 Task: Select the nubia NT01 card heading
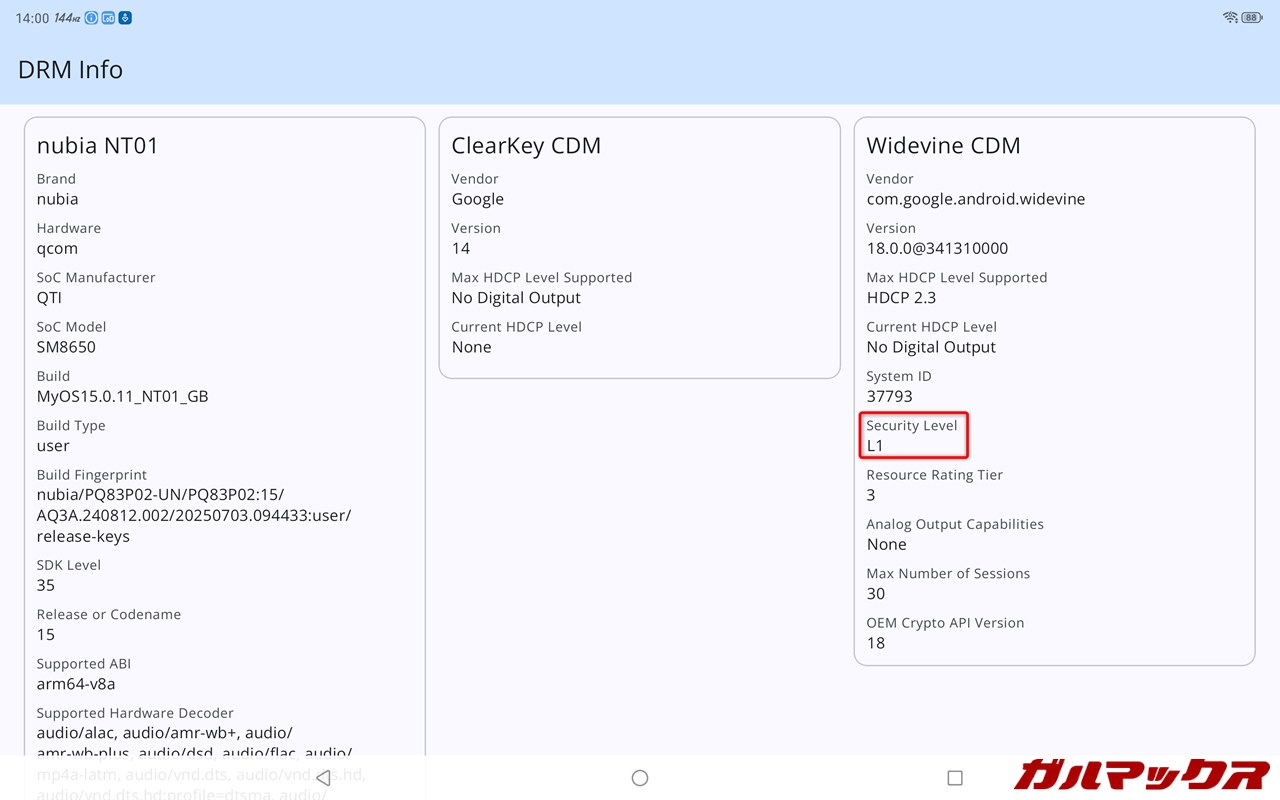[x=98, y=146]
